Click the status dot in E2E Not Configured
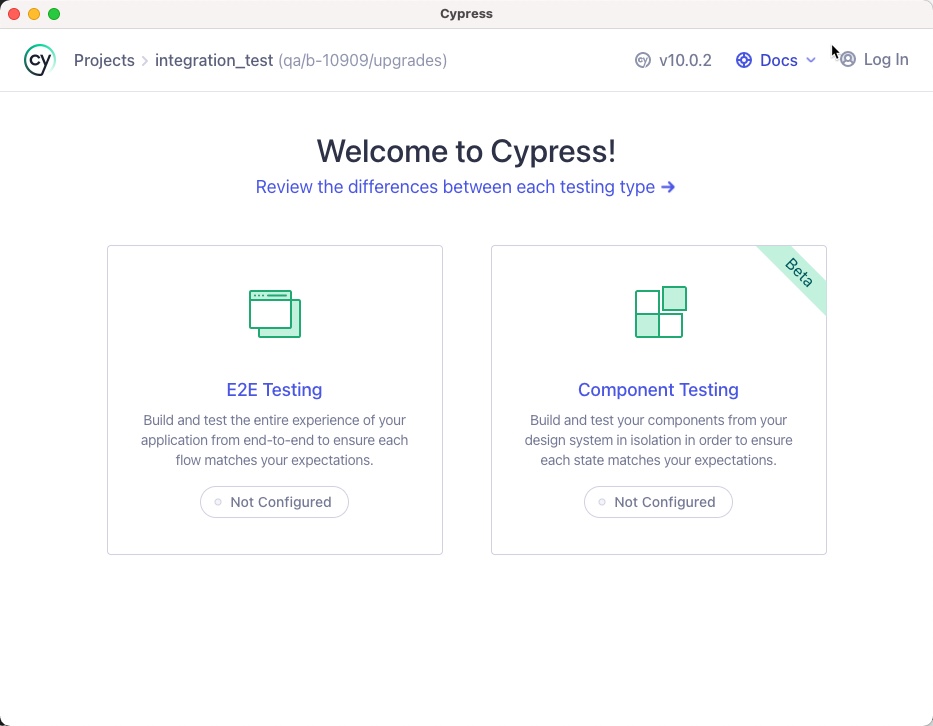The height and width of the screenshot is (726, 933). coord(218,502)
